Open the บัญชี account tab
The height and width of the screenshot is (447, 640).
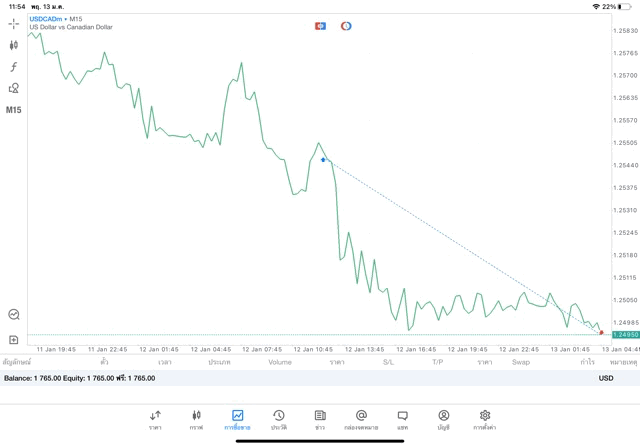point(443,419)
